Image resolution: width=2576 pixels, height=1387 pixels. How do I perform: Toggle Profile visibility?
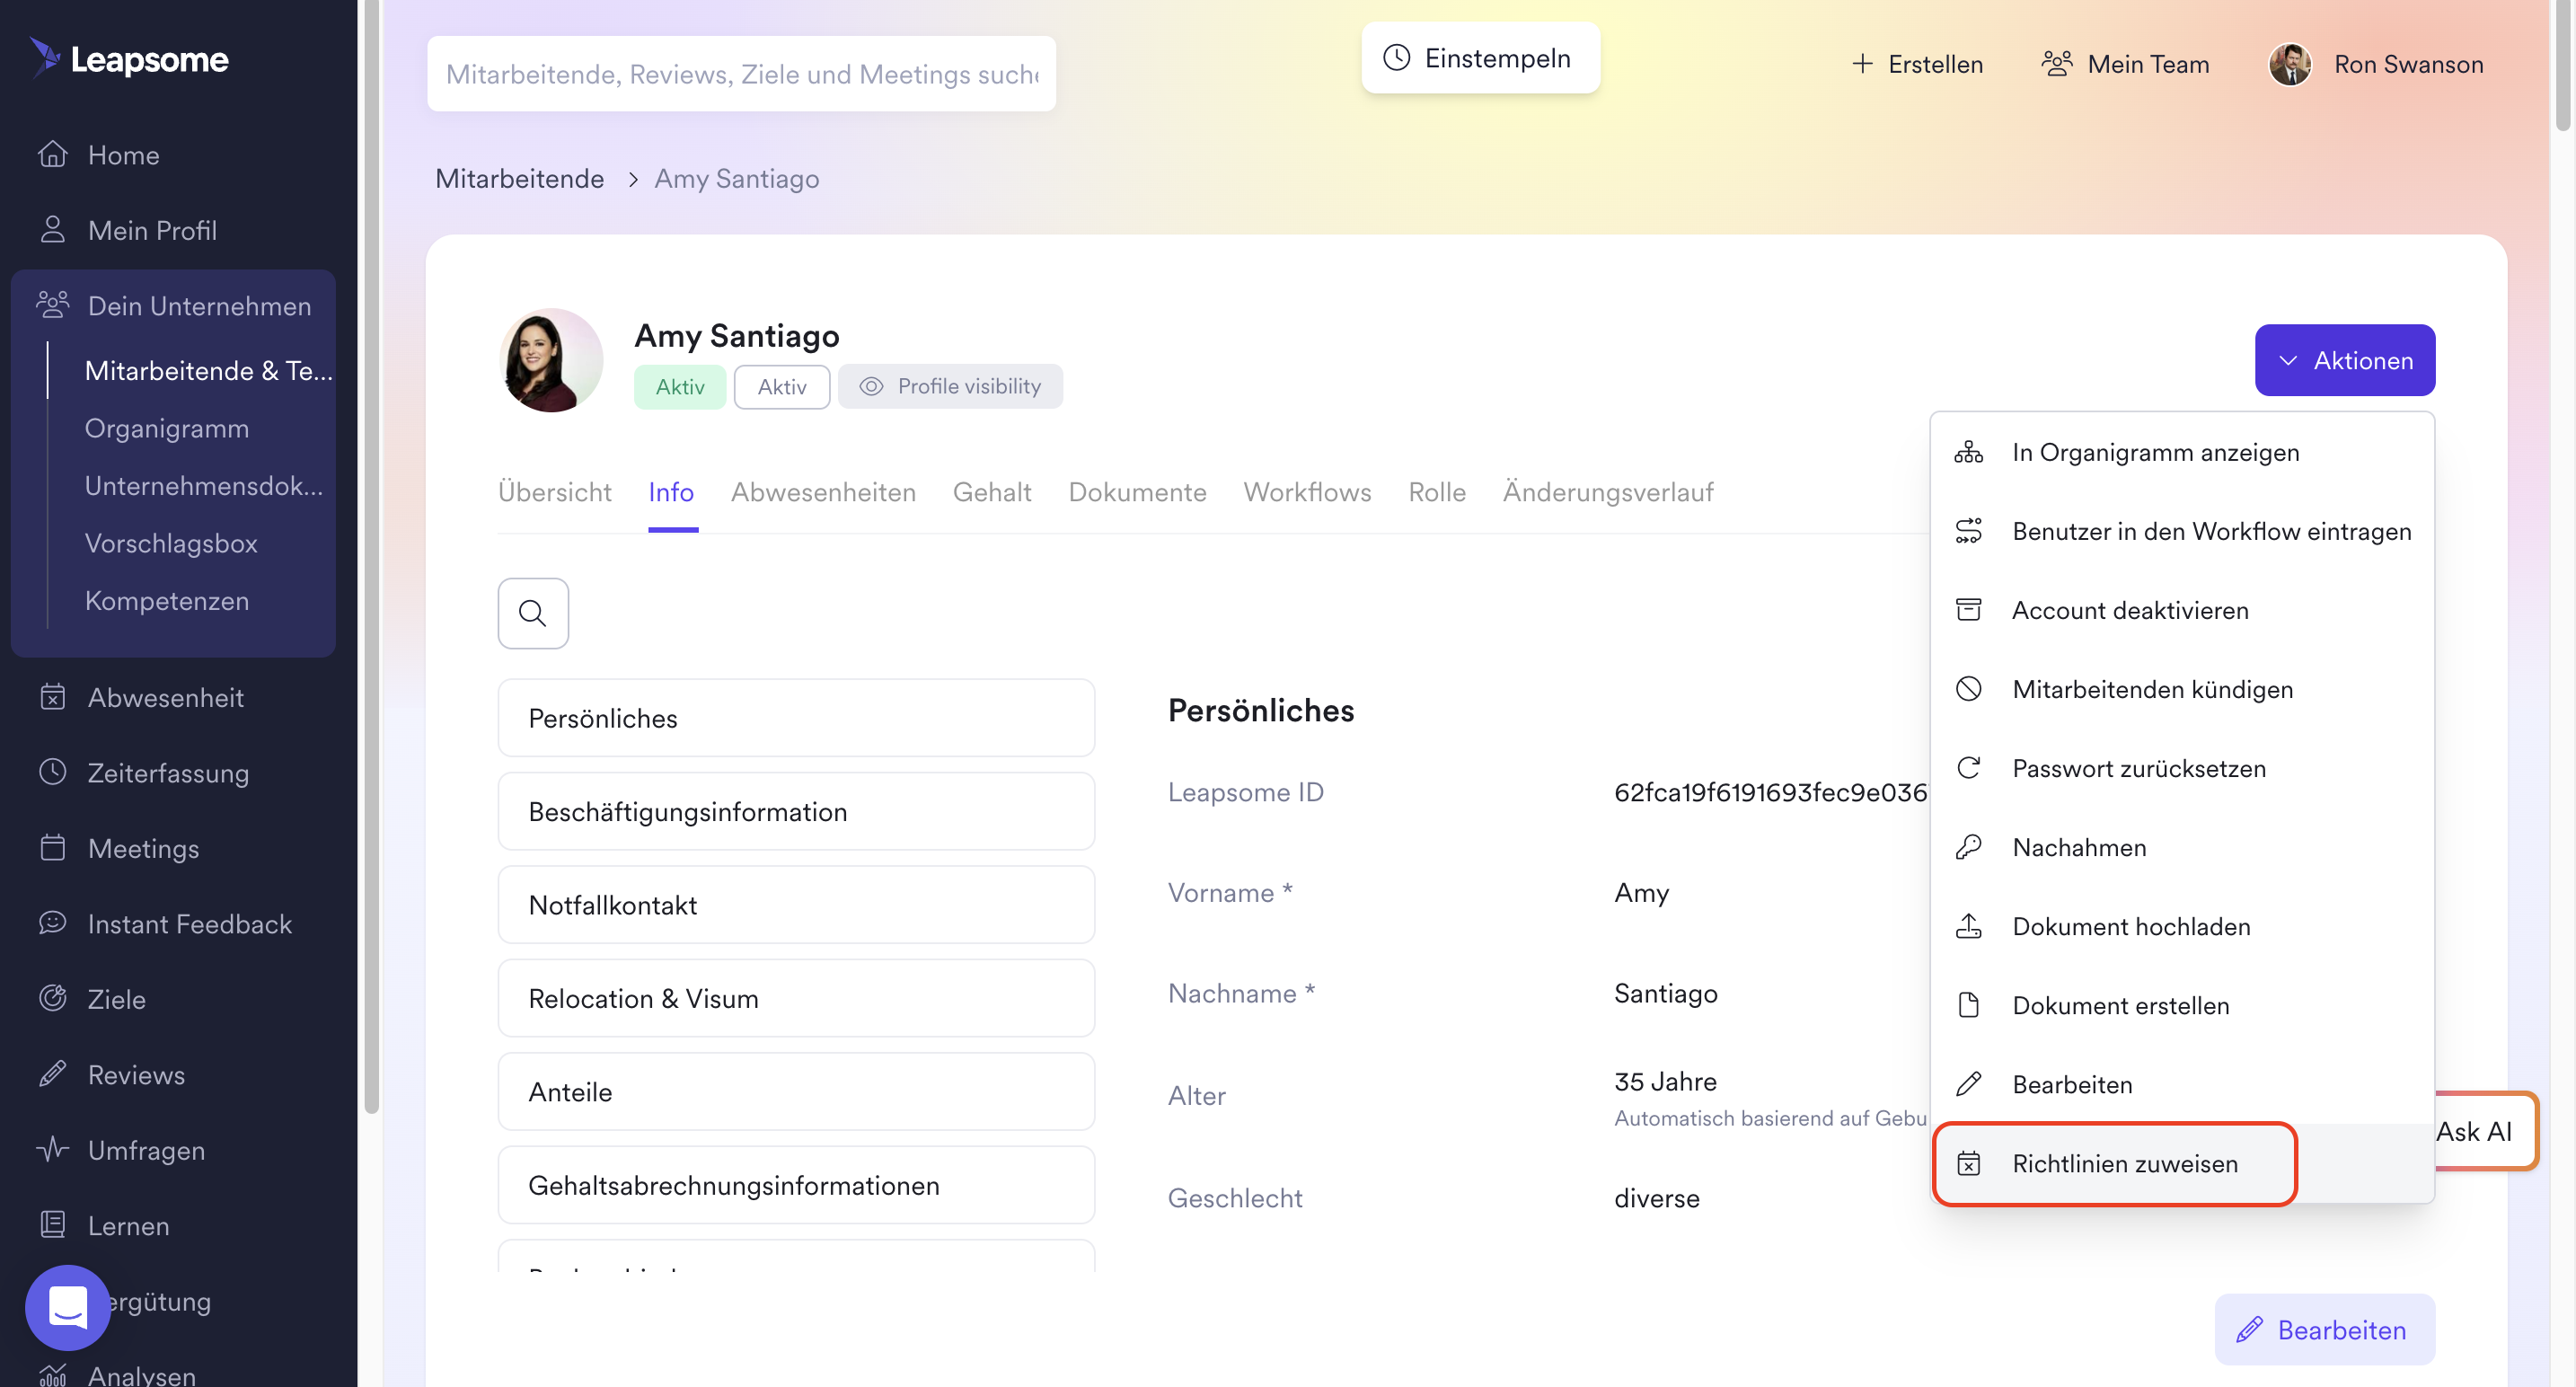coord(950,386)
